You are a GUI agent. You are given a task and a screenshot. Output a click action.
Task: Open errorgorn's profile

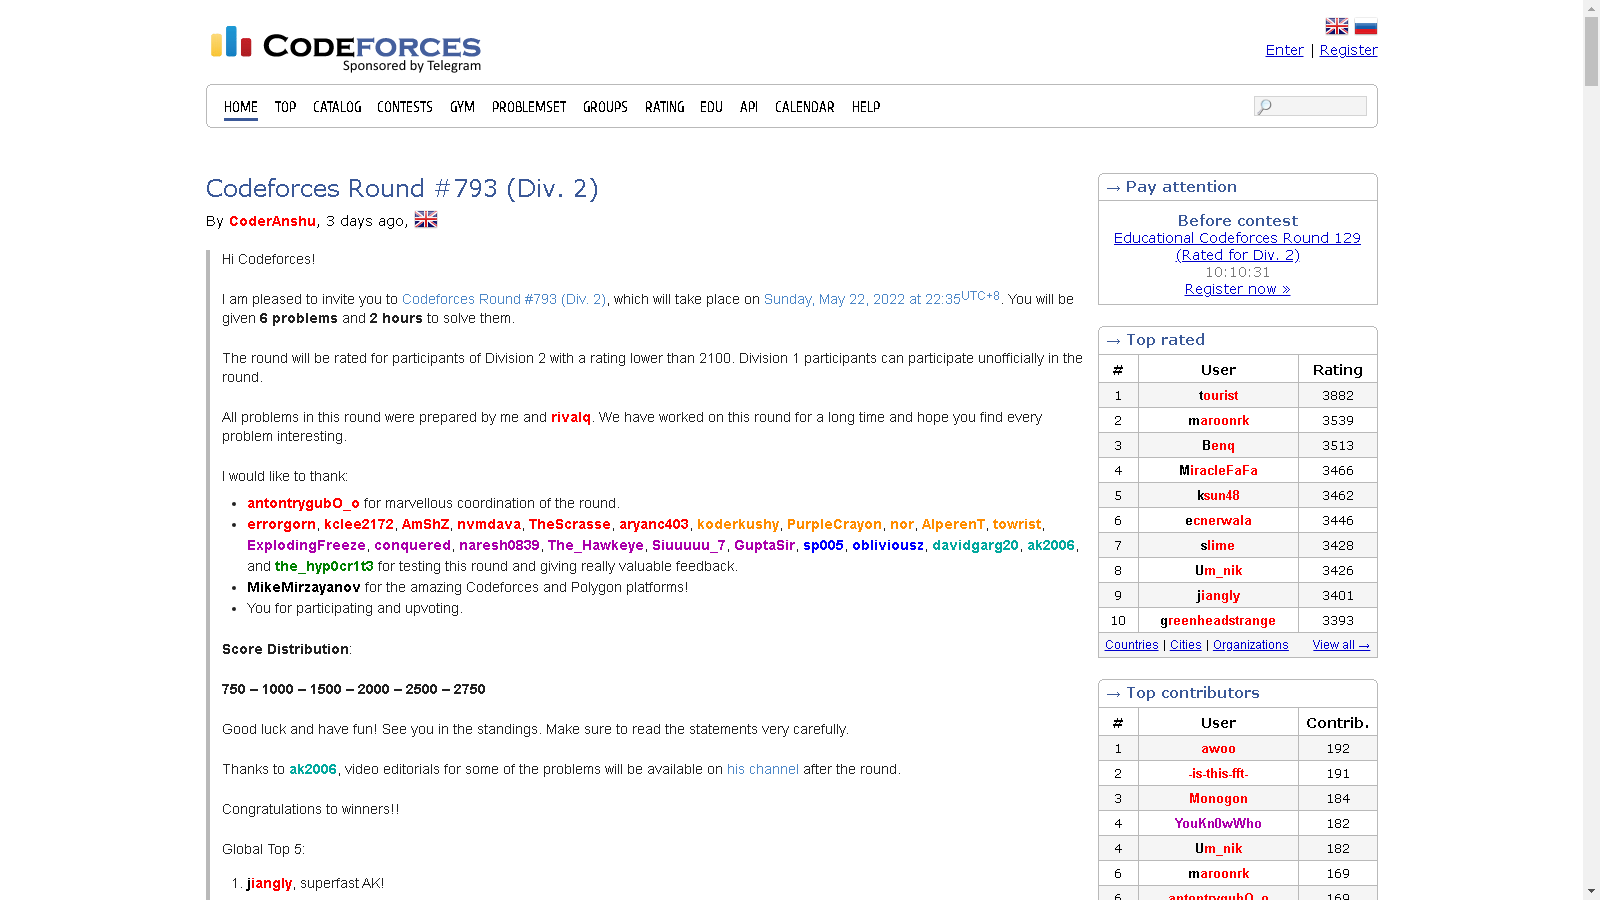pyautogui.click(x=282, y=524)
